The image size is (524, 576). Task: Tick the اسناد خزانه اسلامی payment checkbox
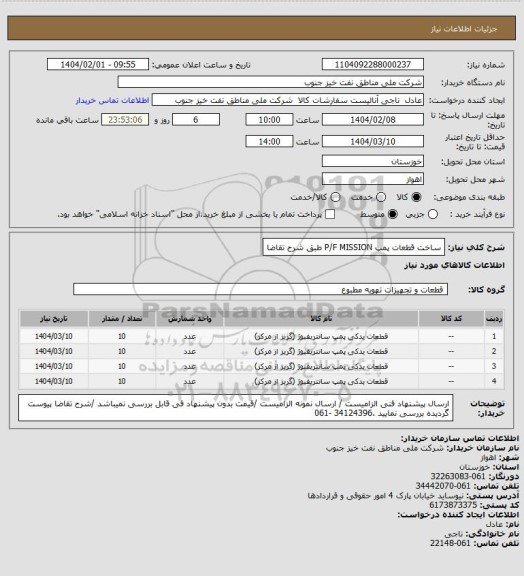pyautogui.click(x=330, y=214)
